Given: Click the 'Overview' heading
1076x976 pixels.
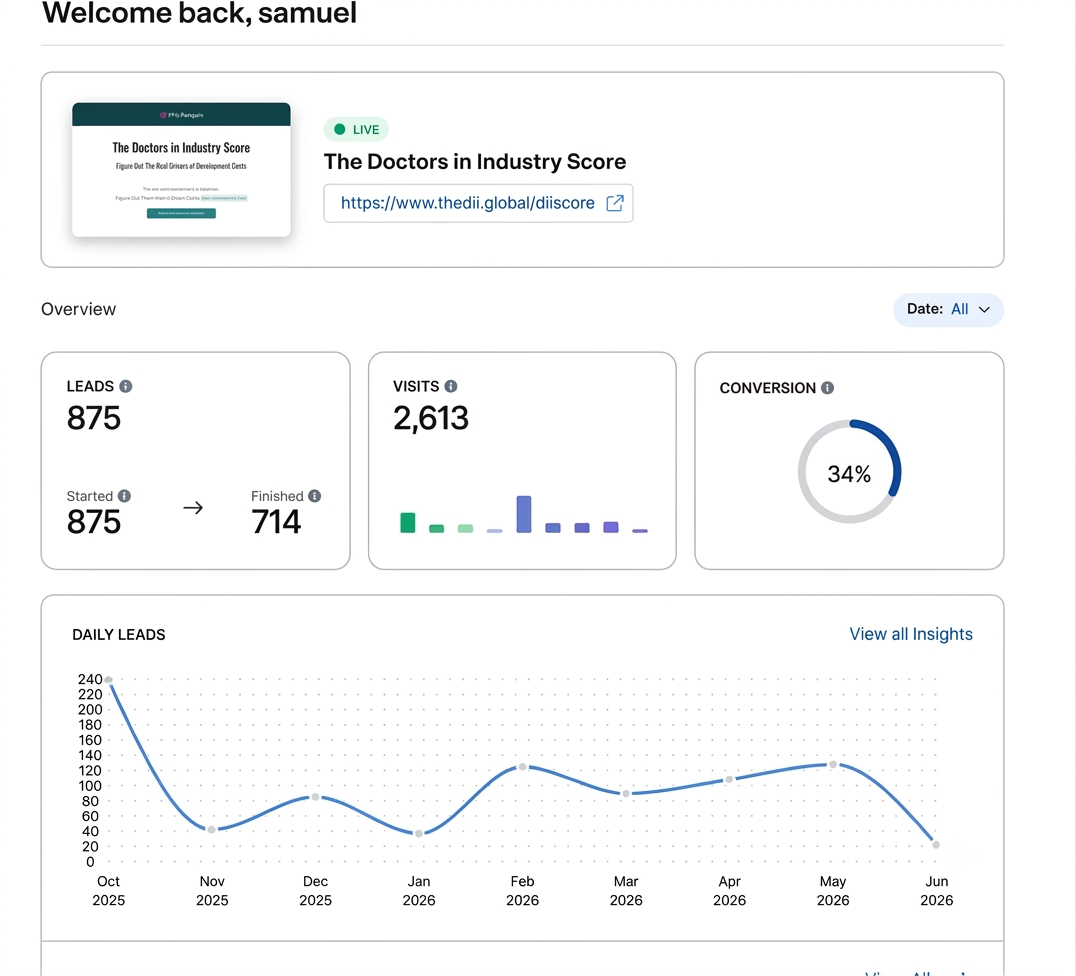Looking at the screenshot, I should pyautogui.click(x=78, y=310).
